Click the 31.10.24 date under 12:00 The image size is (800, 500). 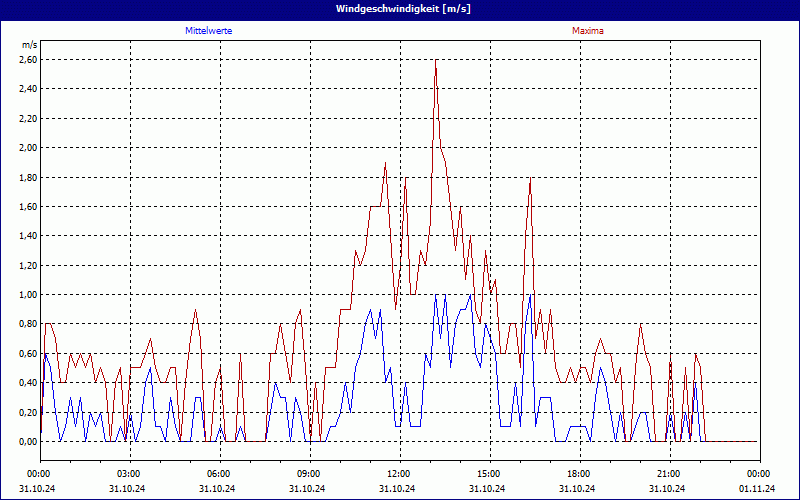[x=397, y=488]
